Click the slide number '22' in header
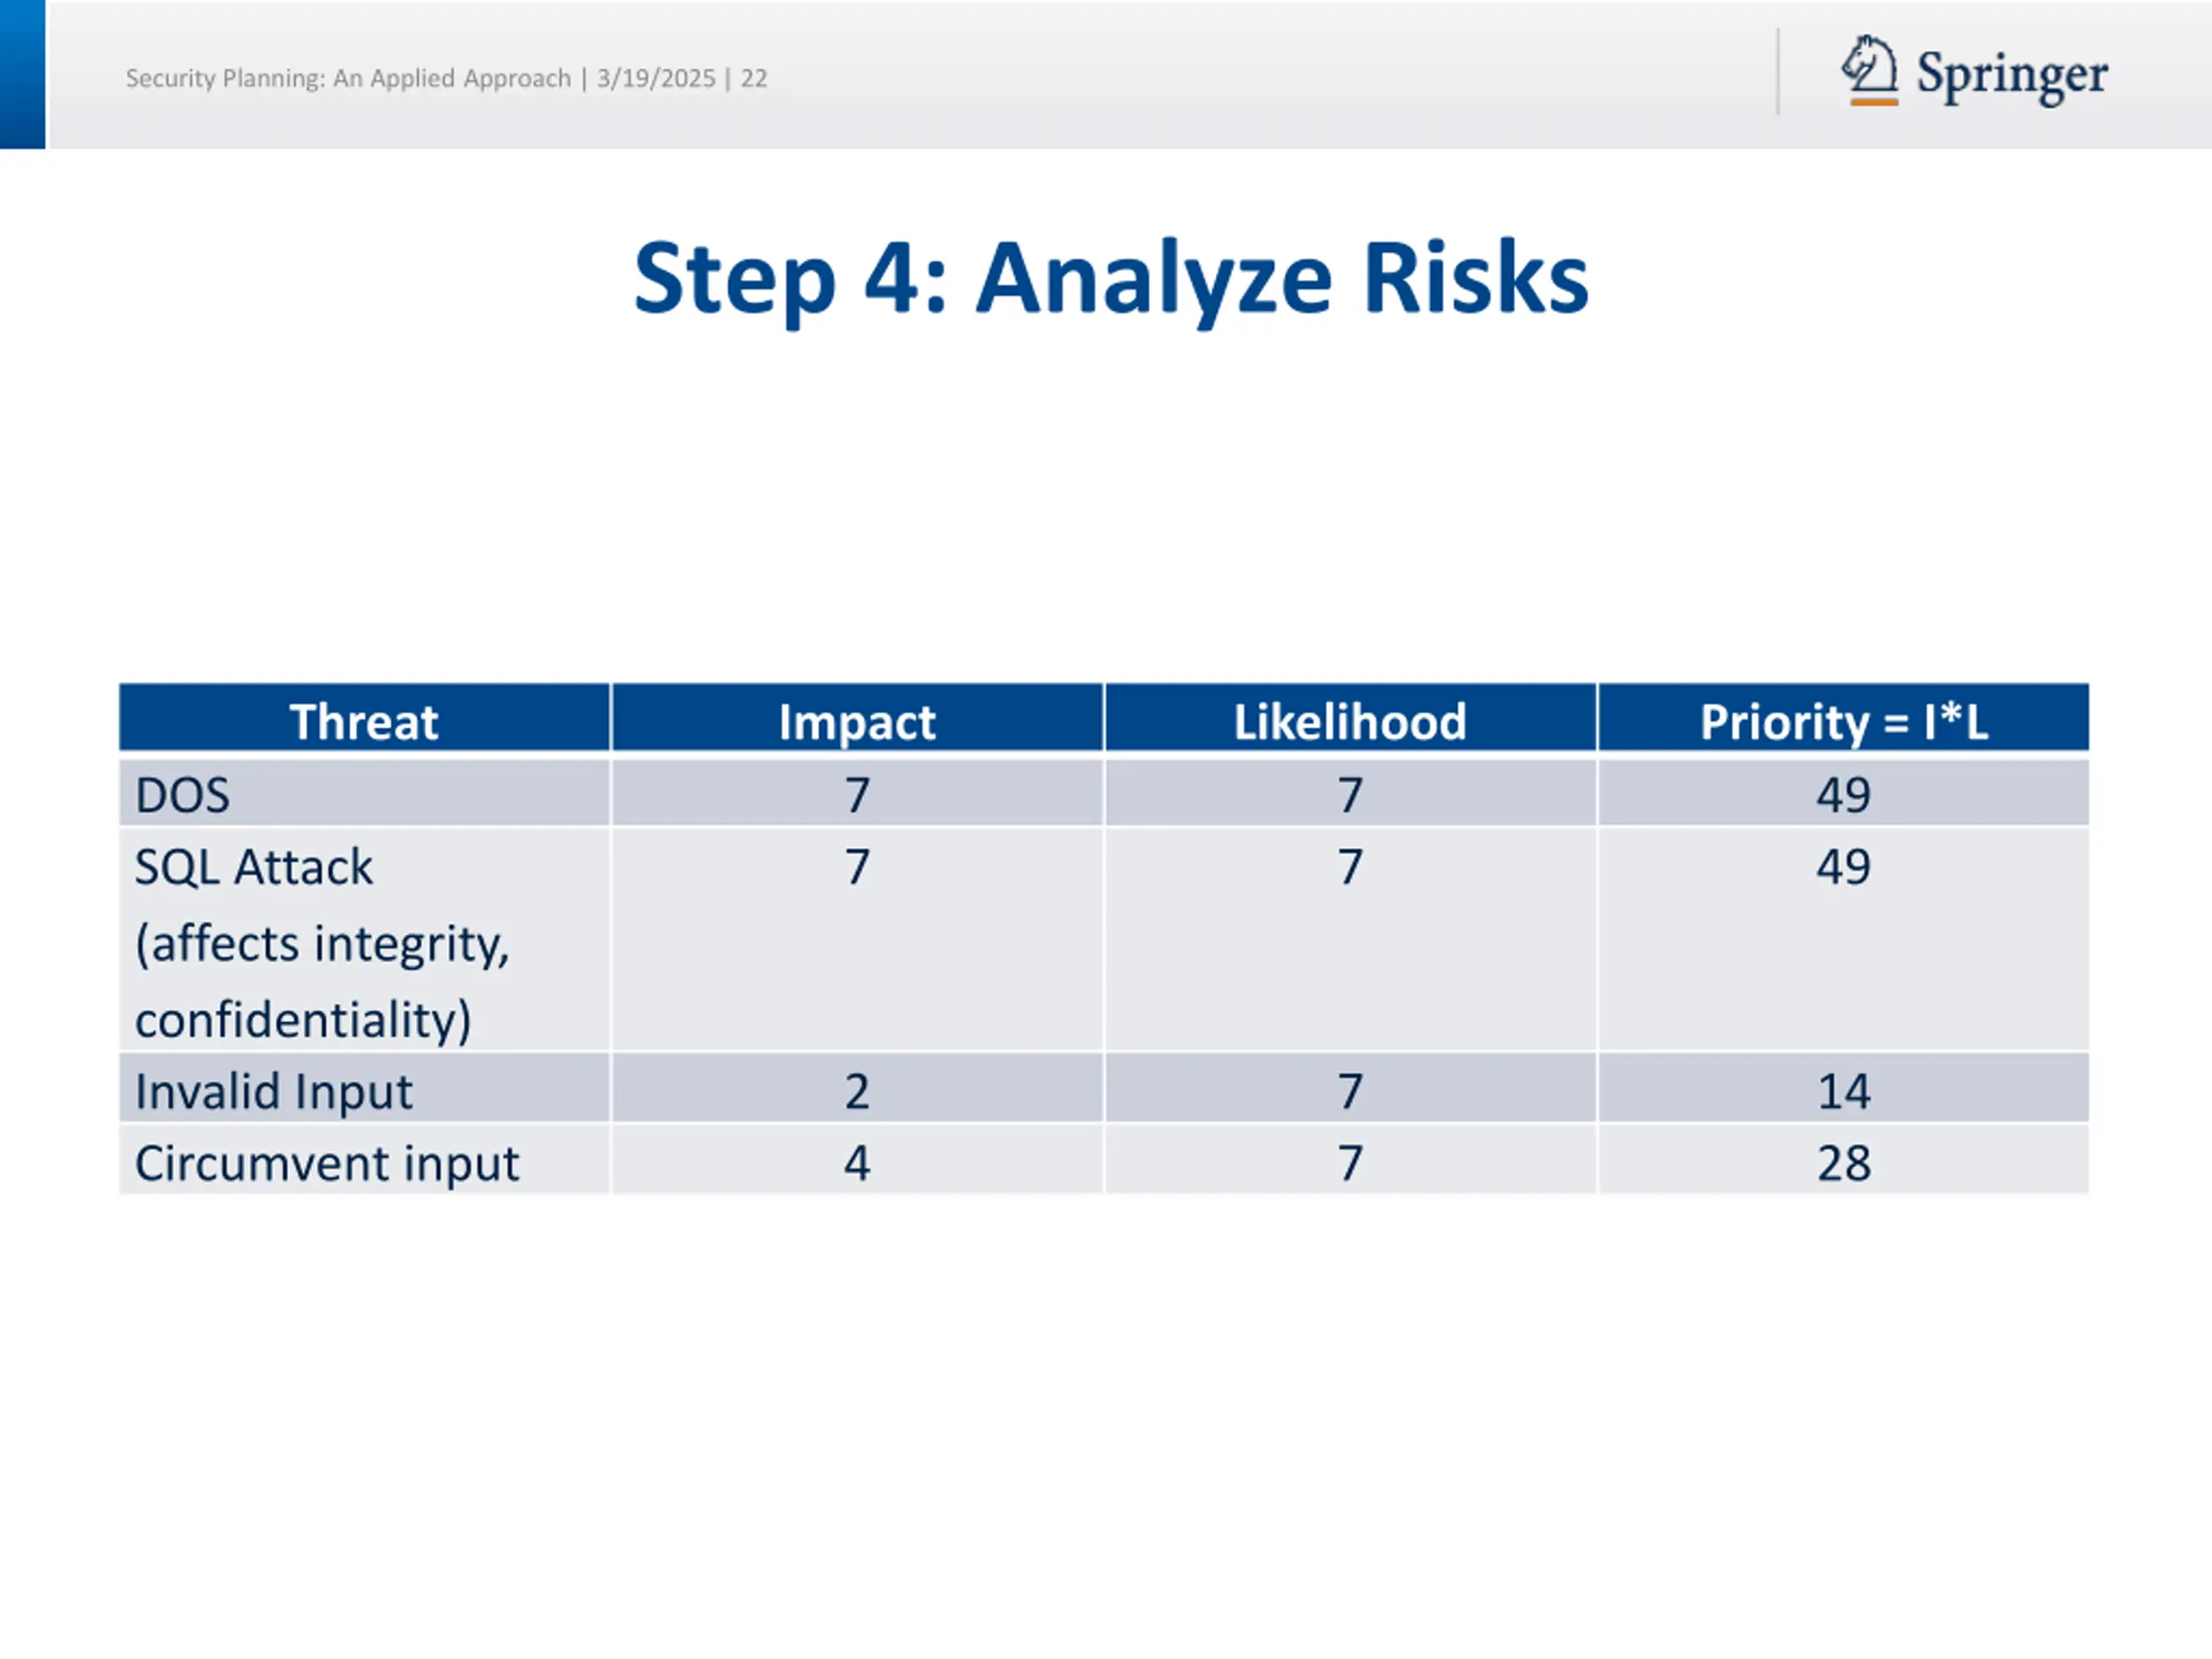This screenshot has width=2212, height=1659. [754, 78]
